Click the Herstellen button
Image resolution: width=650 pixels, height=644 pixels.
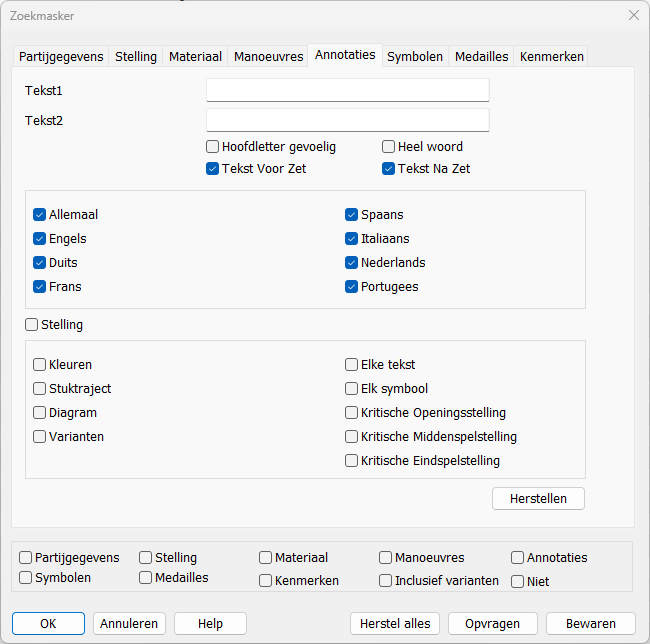click(x=538, y=498)
